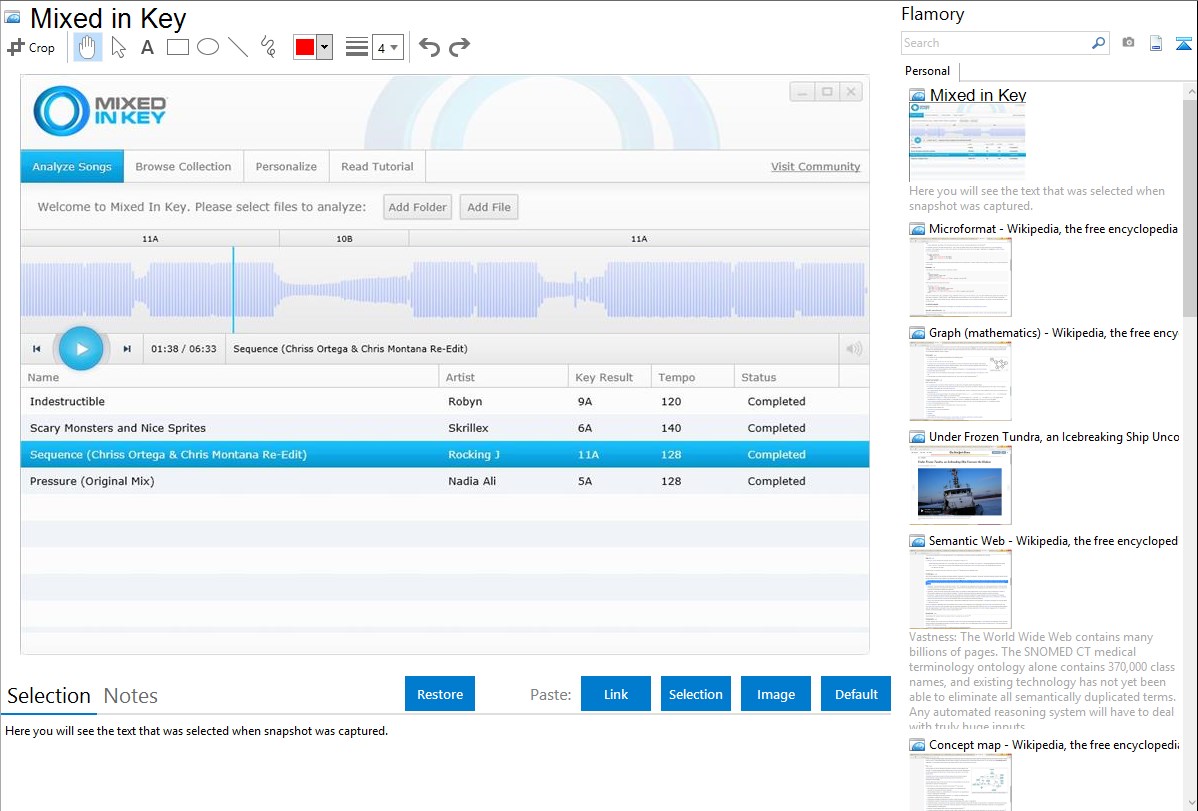Open the Analyze Songs tab
This screenshot has width=1198, height=811.
pos(72,167)
